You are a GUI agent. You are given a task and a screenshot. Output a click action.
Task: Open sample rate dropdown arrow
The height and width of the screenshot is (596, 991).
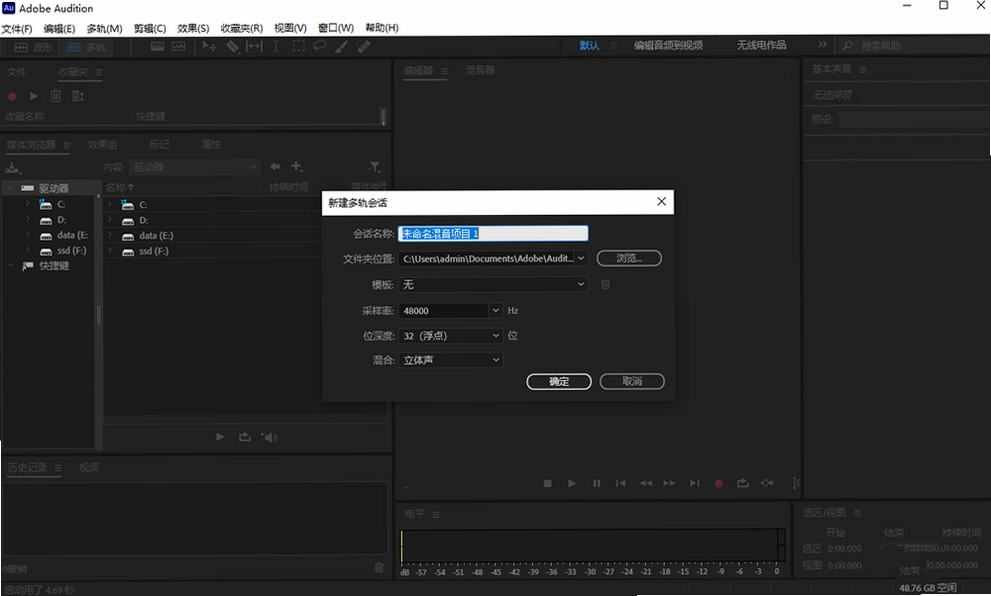pos(496,310)
